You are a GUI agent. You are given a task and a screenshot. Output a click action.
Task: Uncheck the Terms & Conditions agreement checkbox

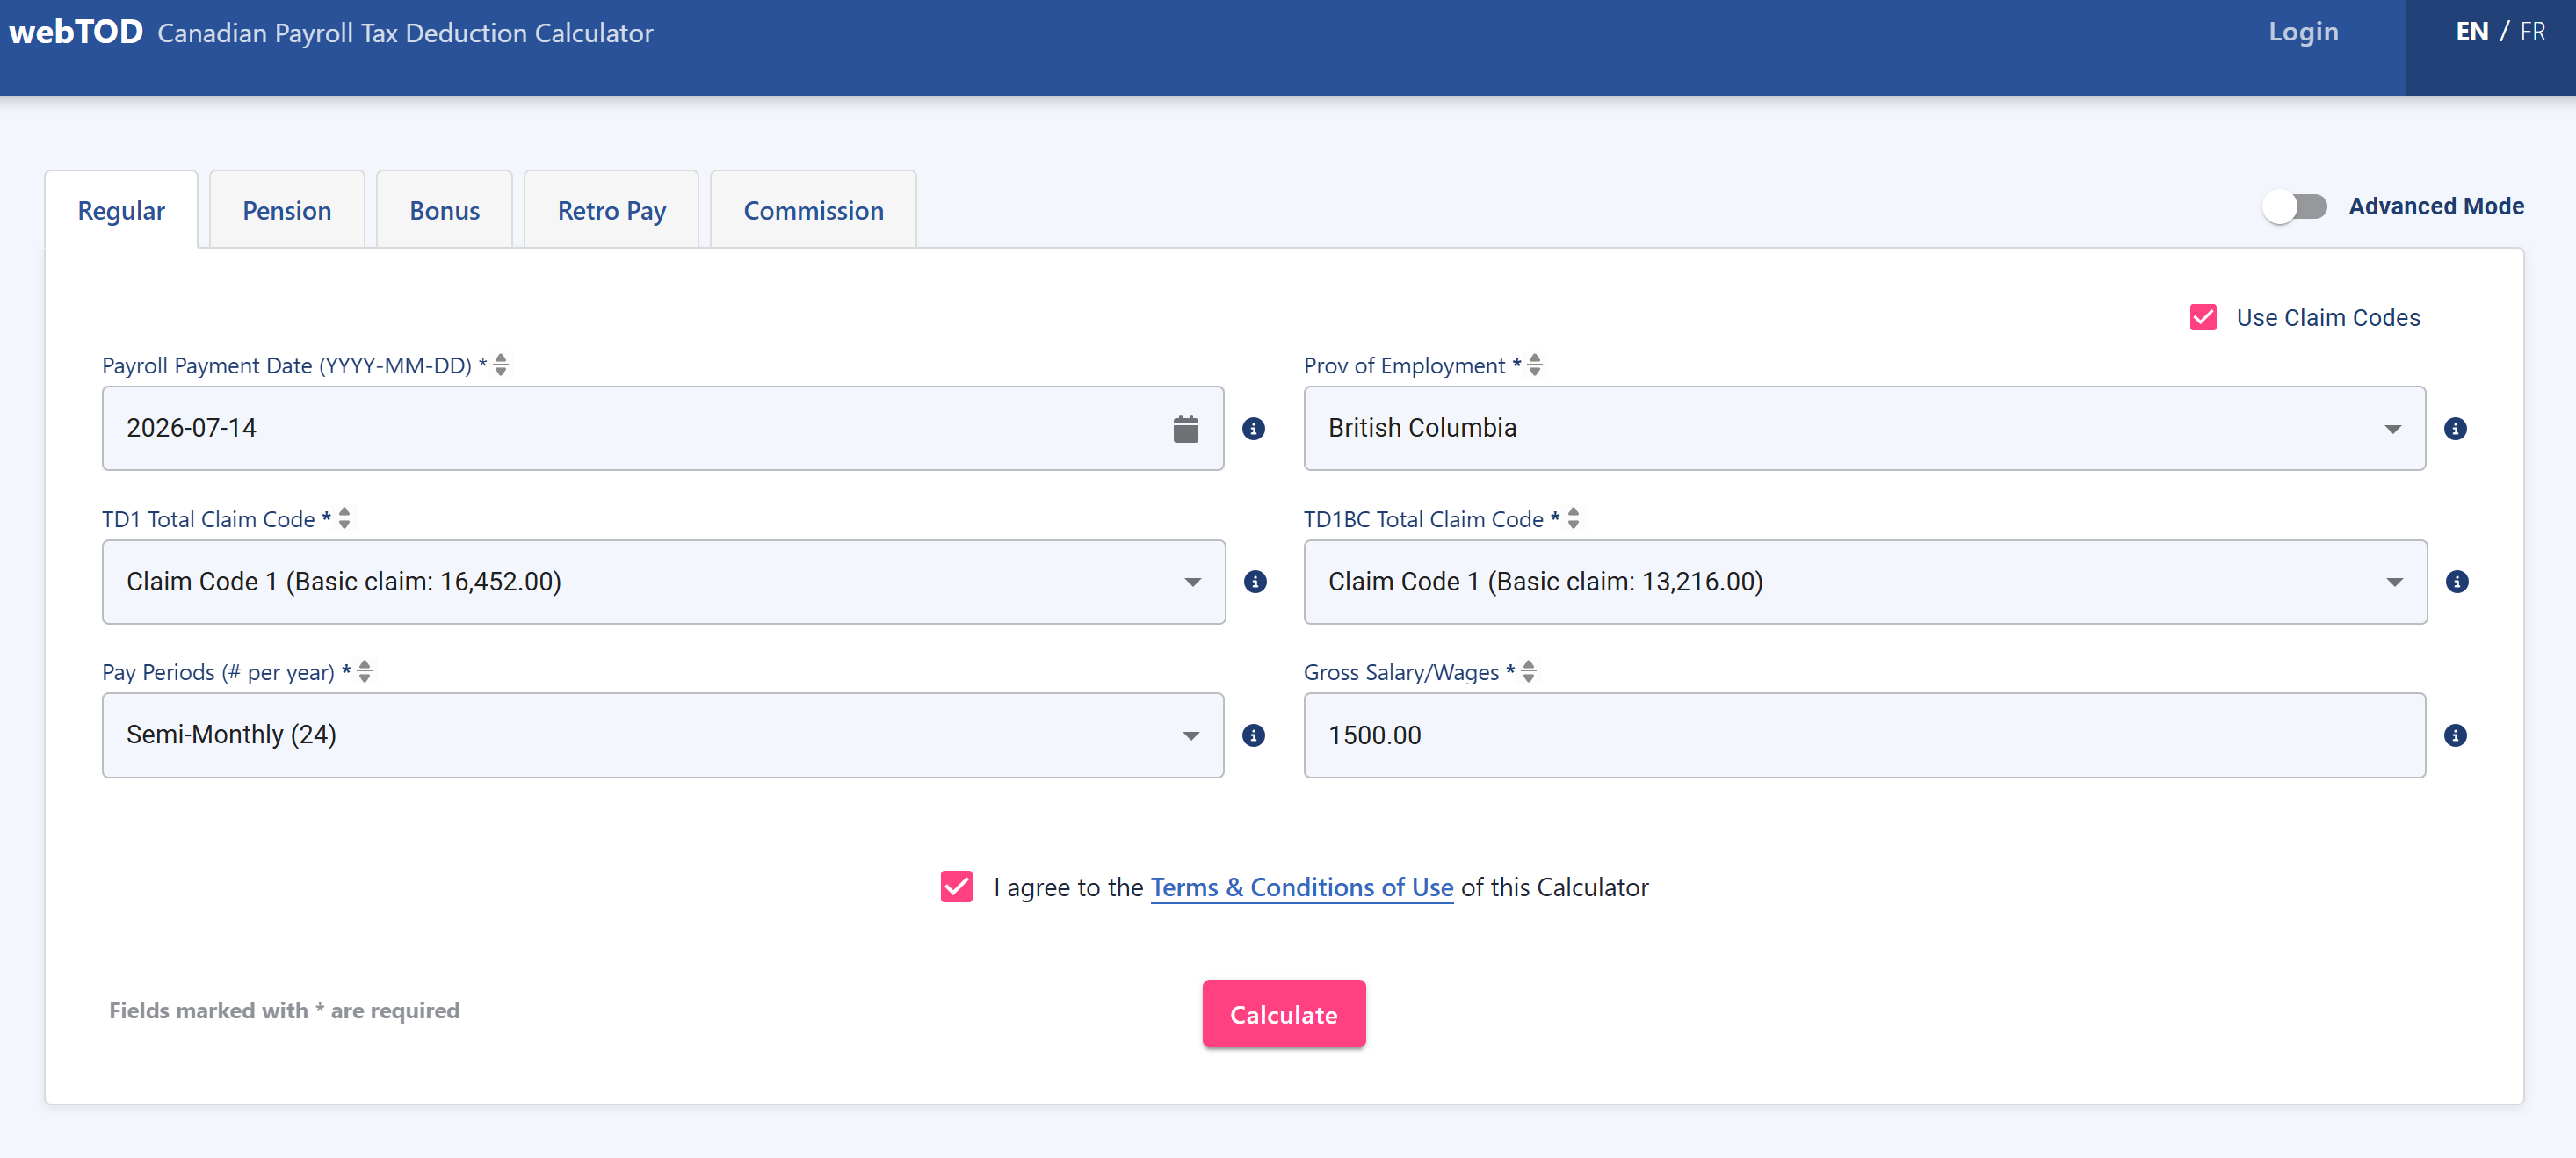tap(957, 887)
